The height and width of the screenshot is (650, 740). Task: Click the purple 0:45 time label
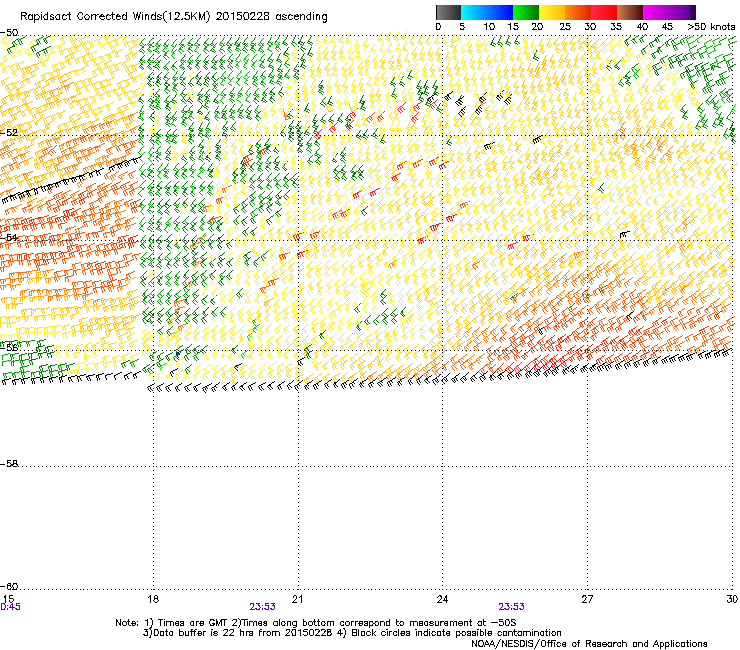point(10,607)
